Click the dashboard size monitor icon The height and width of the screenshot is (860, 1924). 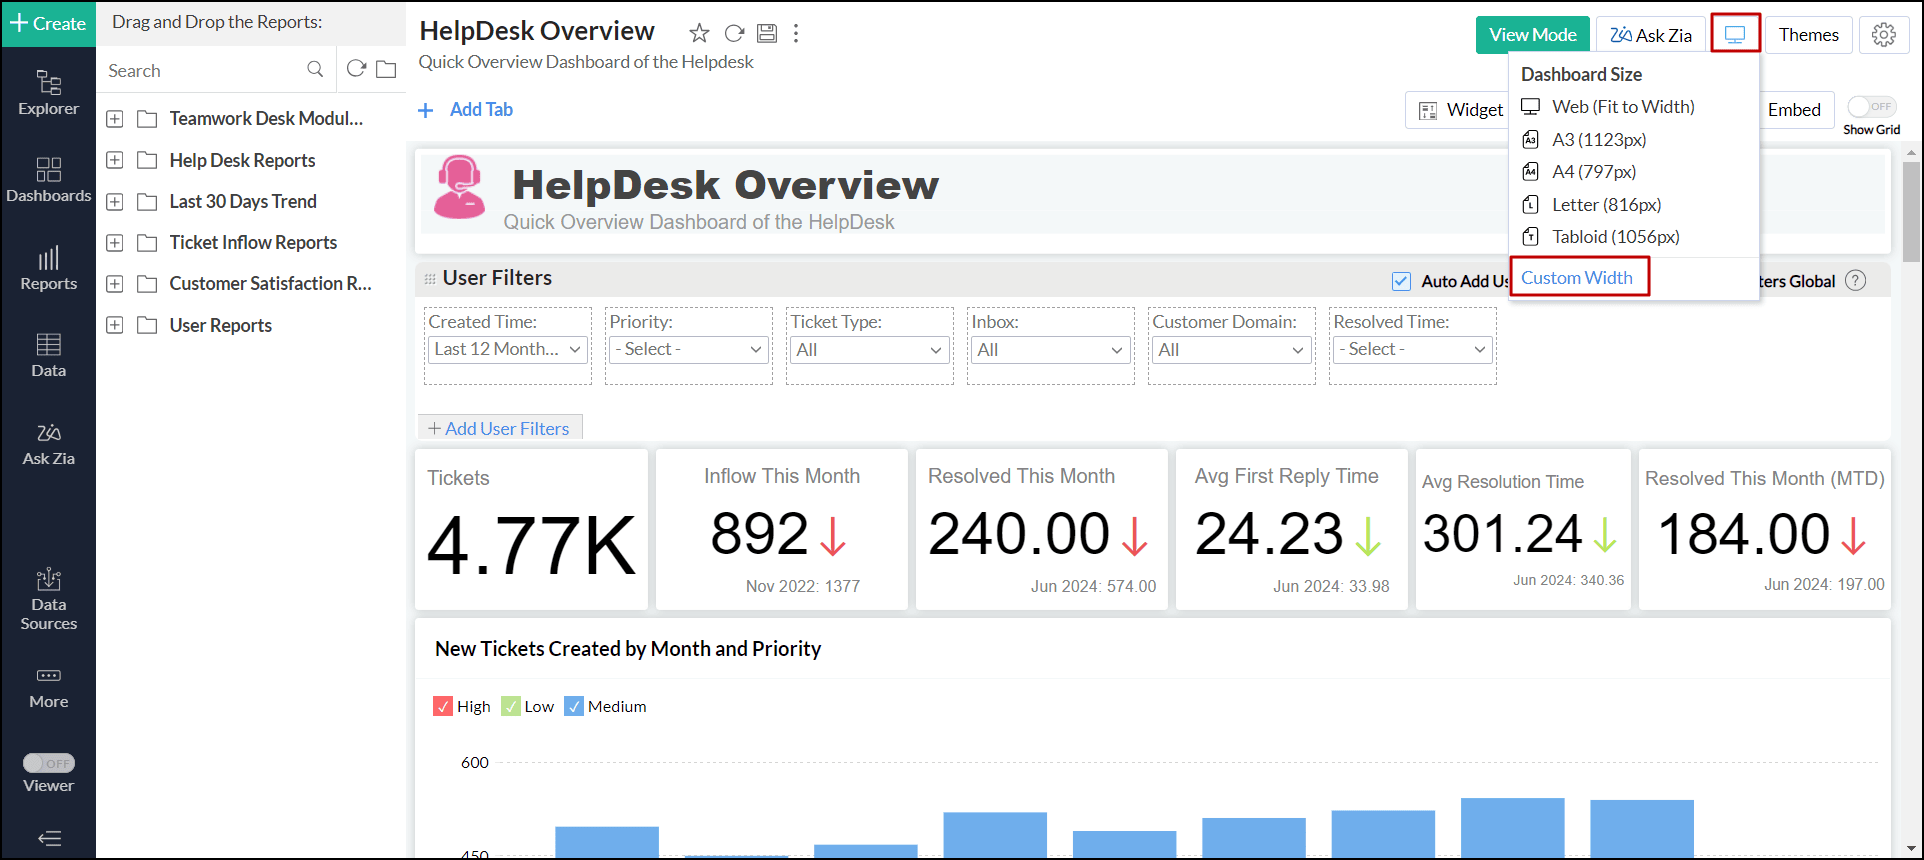1735,35
